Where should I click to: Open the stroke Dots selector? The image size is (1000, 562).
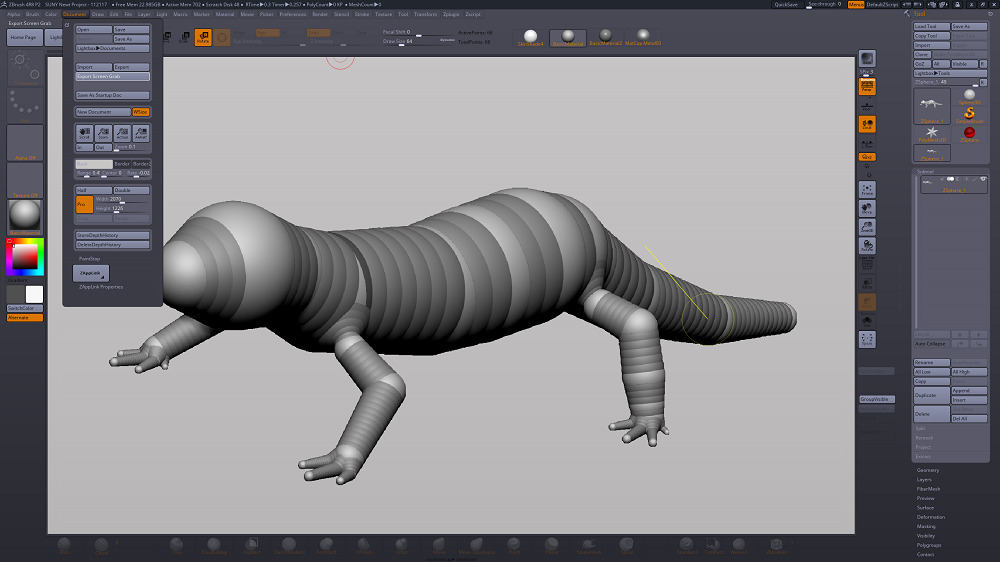tap(25, 105)
